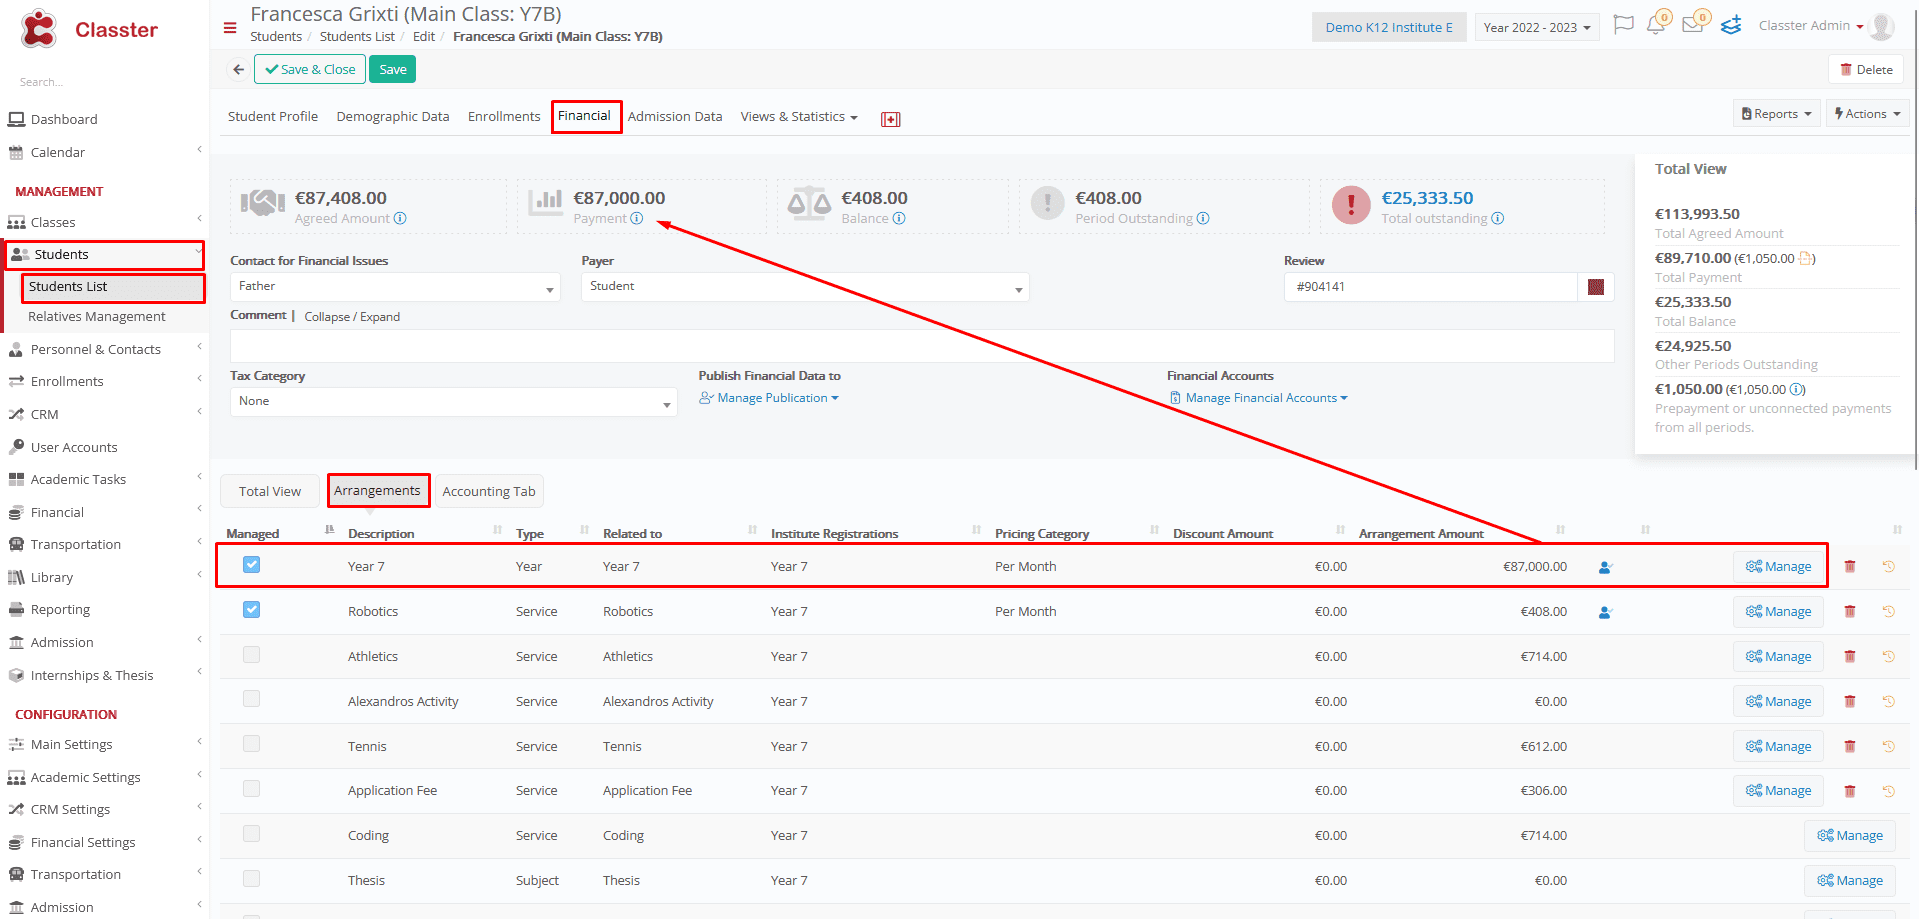
Task: Click the blue layers-plus icon
Action: (1731, 25)
